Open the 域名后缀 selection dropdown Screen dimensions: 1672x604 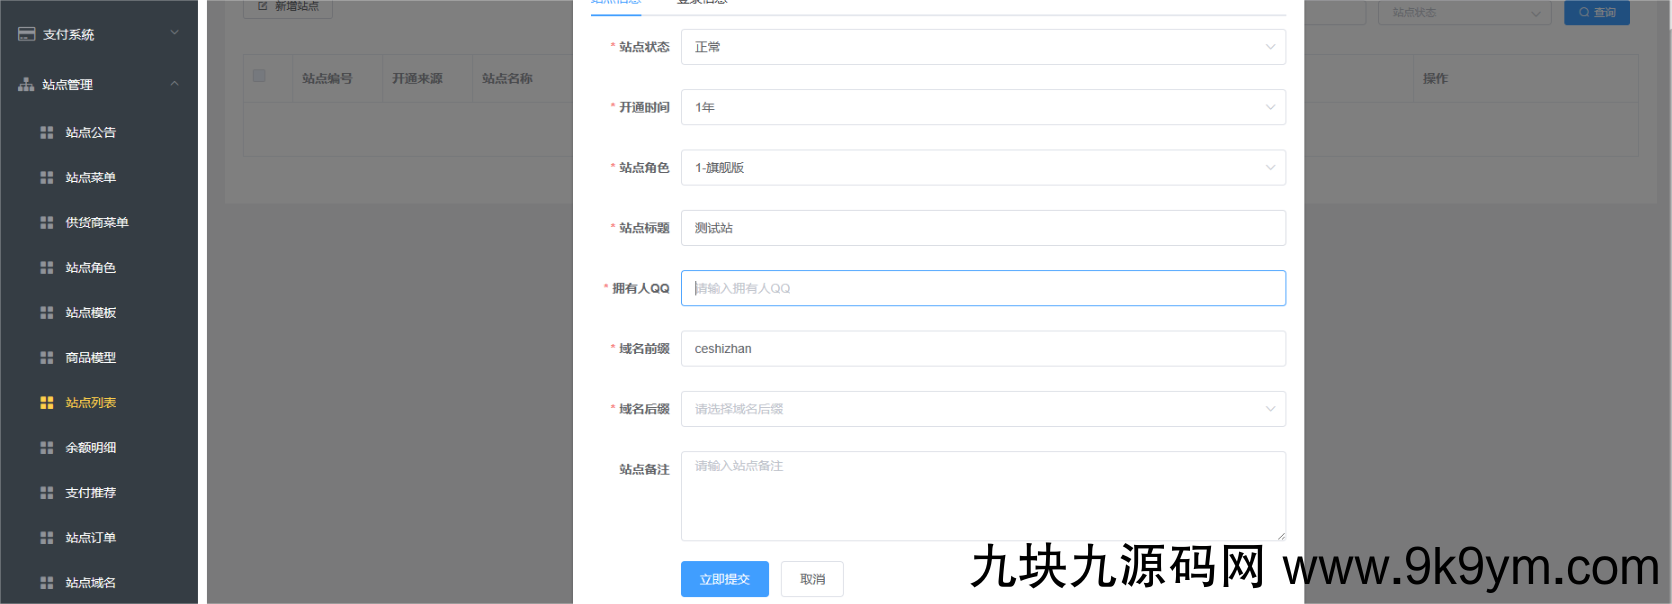click(982, 409)
